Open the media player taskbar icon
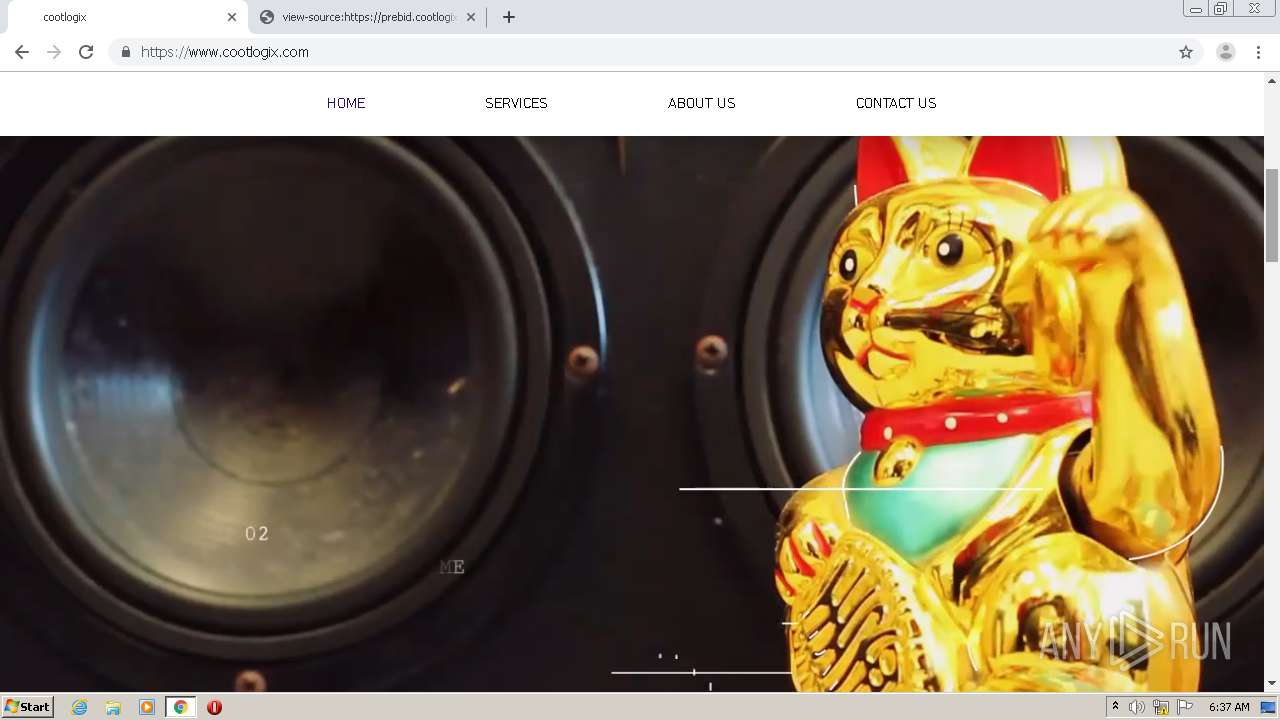The height and width of the screenshot is (720, 1280). [147, 707]
